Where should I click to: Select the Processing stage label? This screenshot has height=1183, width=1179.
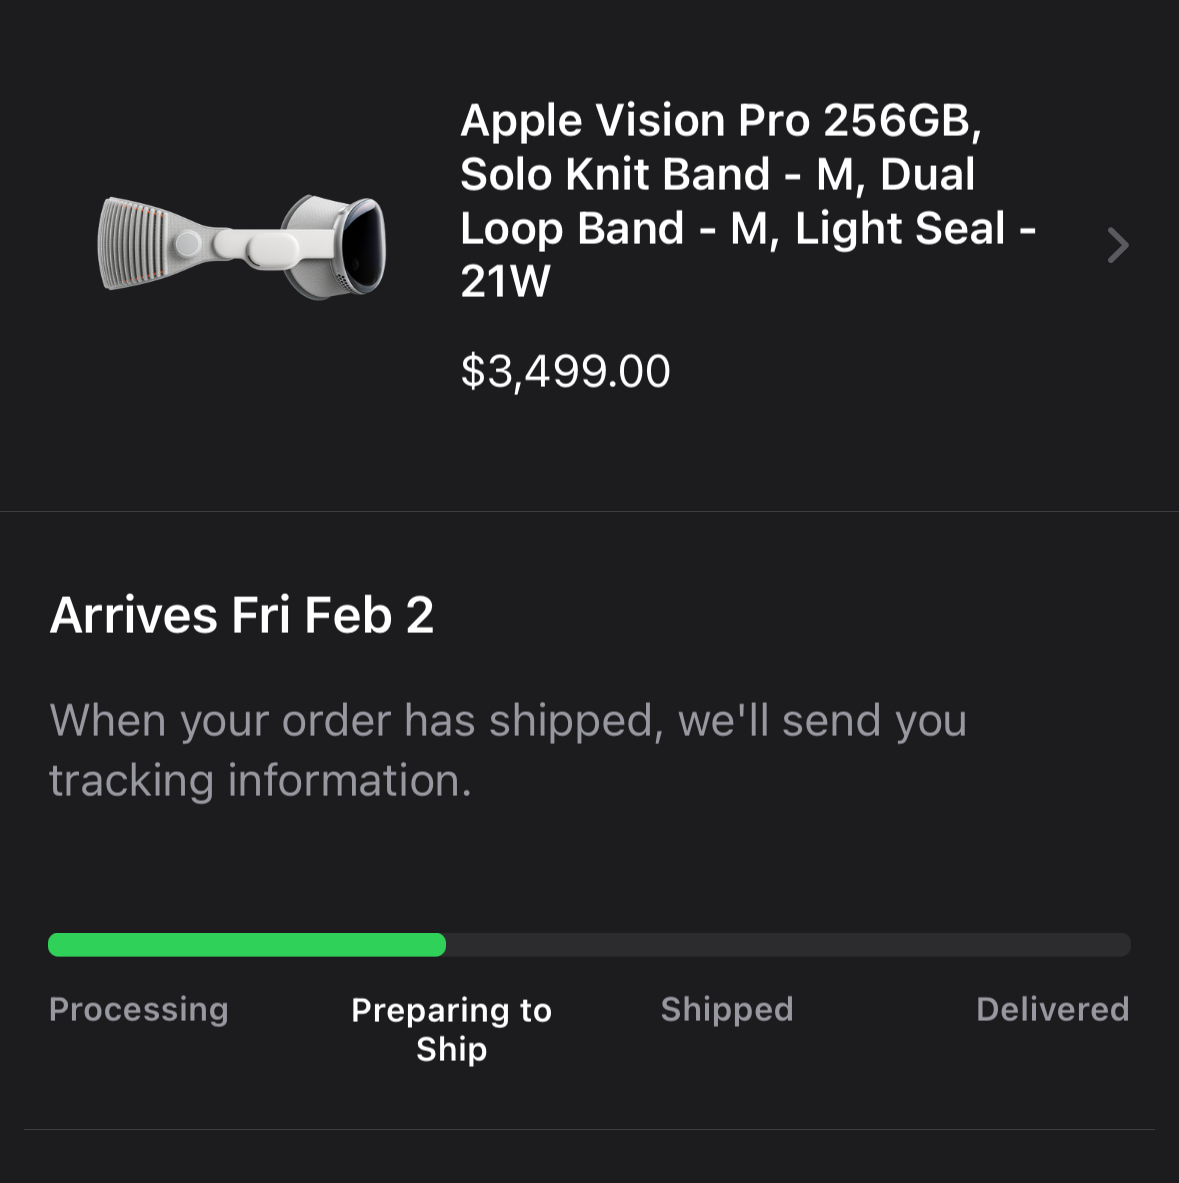tap(139, 1009)
